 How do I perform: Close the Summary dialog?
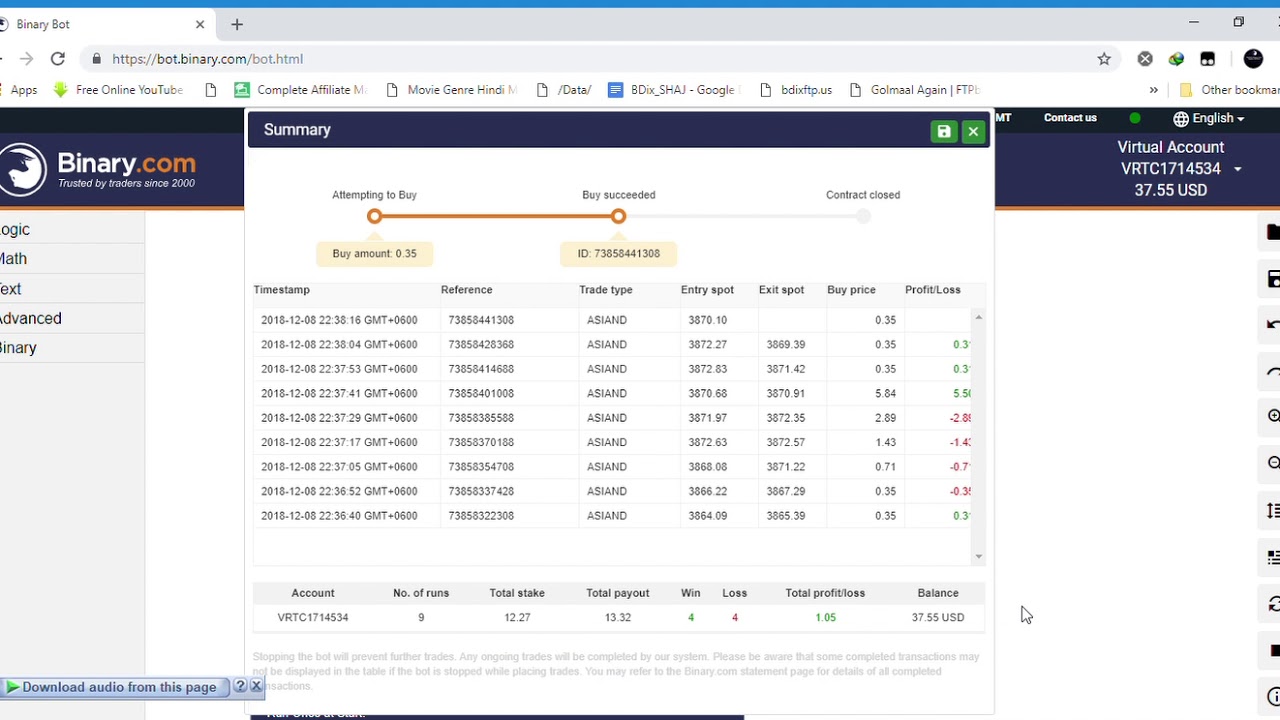(x=973, y=131)
